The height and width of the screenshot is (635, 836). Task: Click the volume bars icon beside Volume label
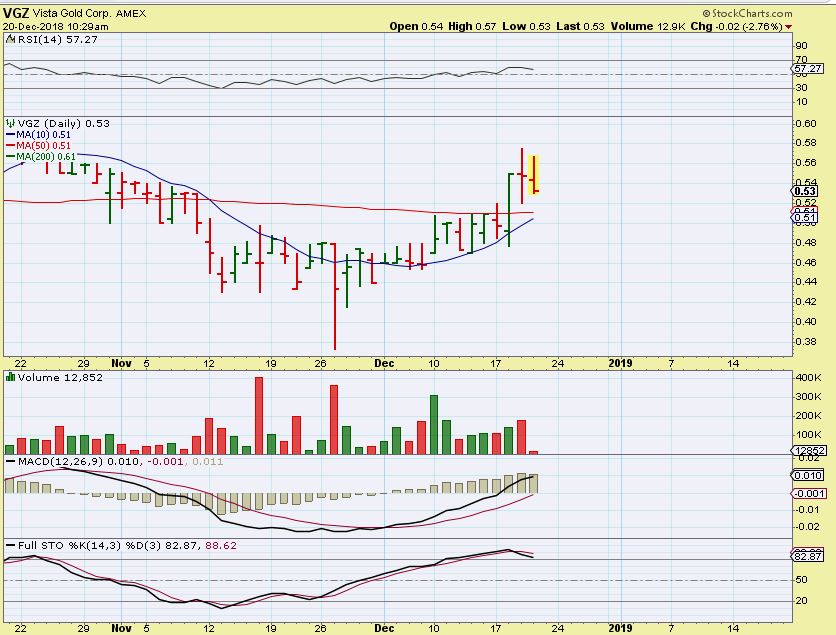pos(10,377)
